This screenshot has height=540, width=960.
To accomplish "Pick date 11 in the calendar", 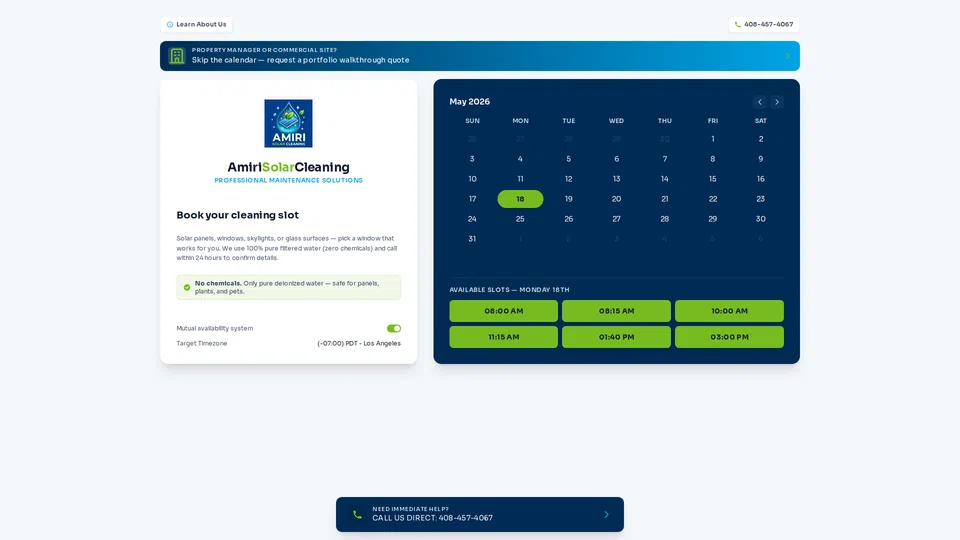I will coord(520,179).
